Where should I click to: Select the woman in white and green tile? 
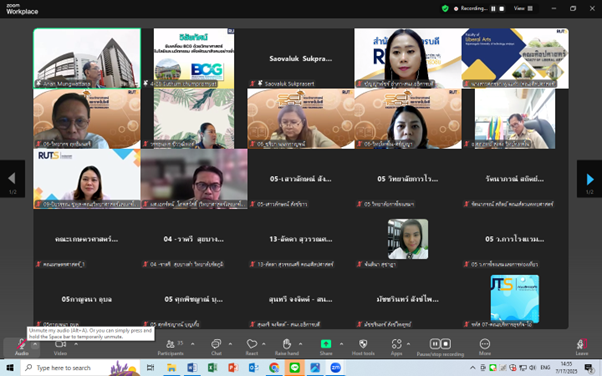(x=408, y=239)
